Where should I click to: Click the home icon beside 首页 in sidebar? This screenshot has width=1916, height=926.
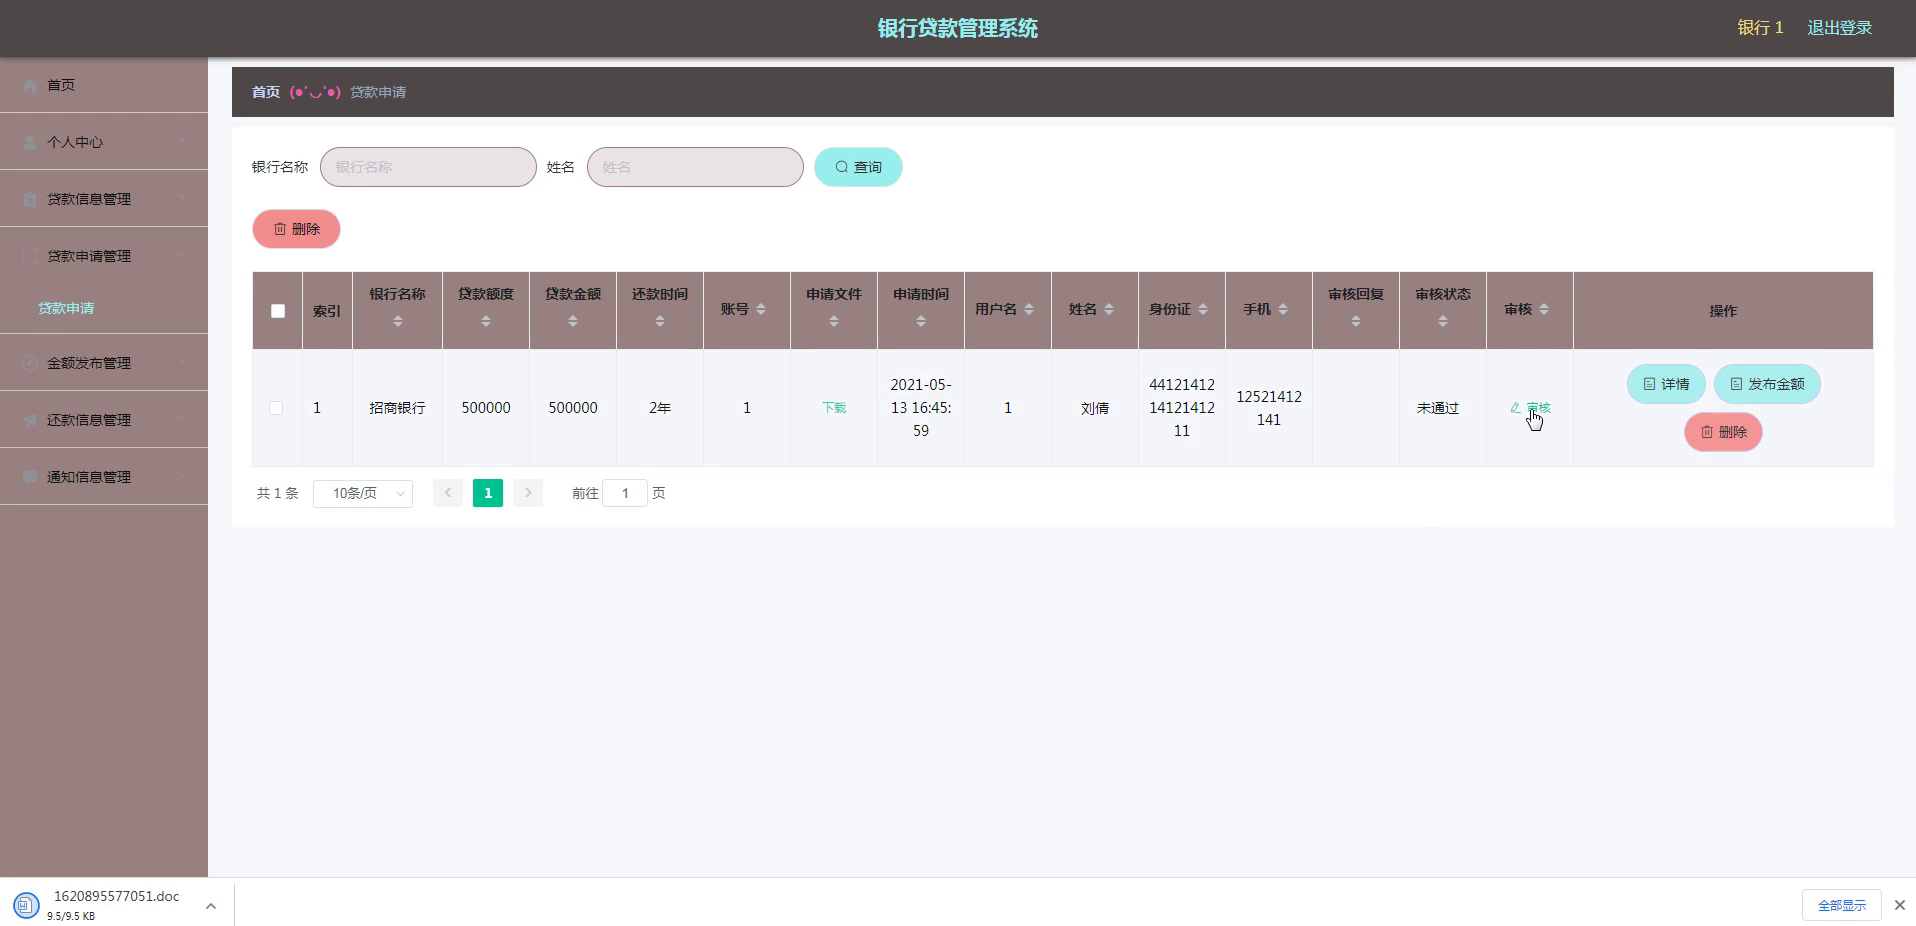pos(30,86)
